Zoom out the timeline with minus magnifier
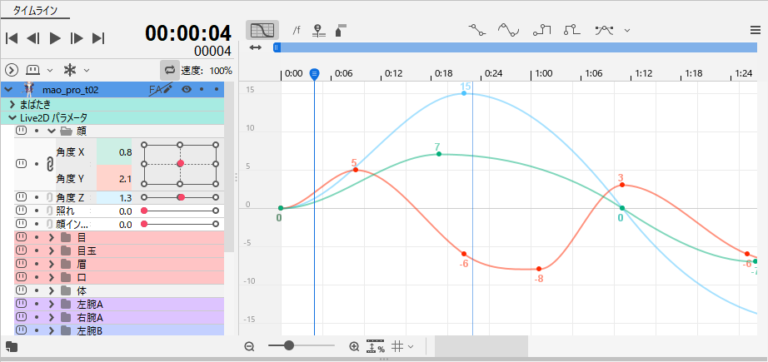Screen dimensions: 768x362 click(250, 346)
